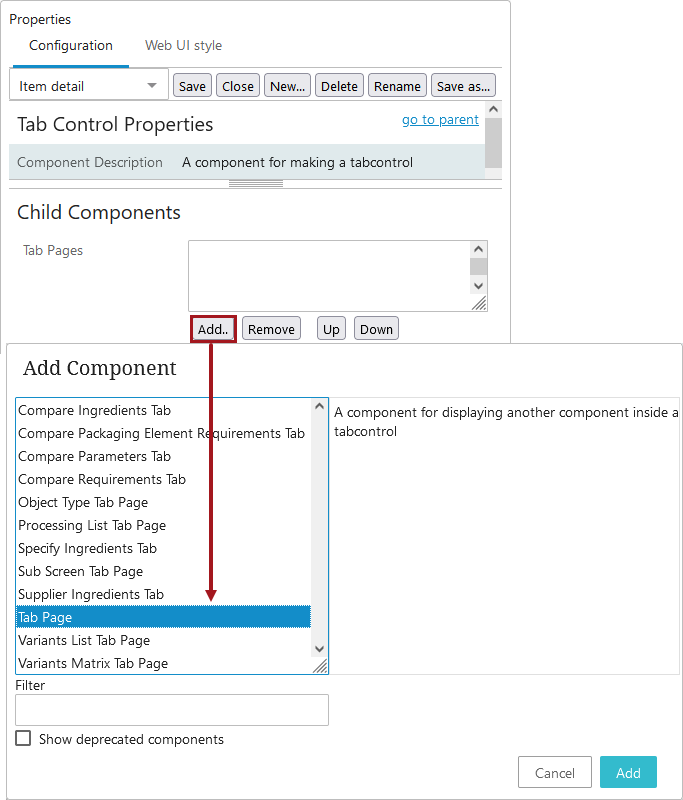The height and width of the screenshot is (800, 683).
Task: Delete the current configuration
Action: click(x=339, y=86)
